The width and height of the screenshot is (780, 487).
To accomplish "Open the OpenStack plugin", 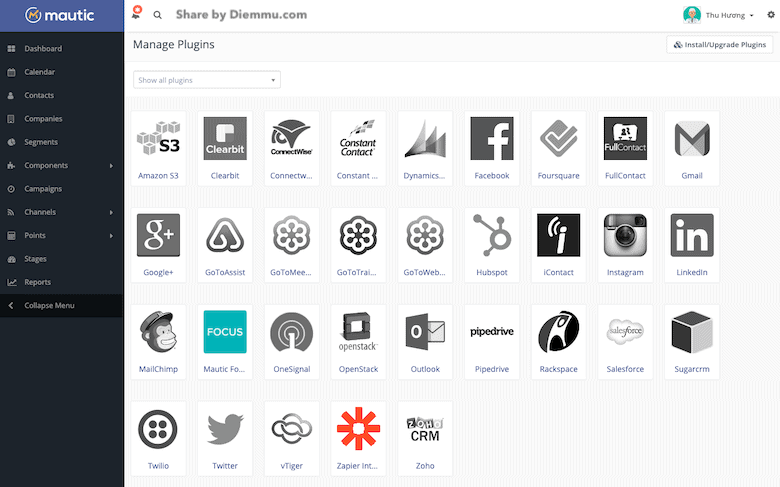I will click(358, 342).
